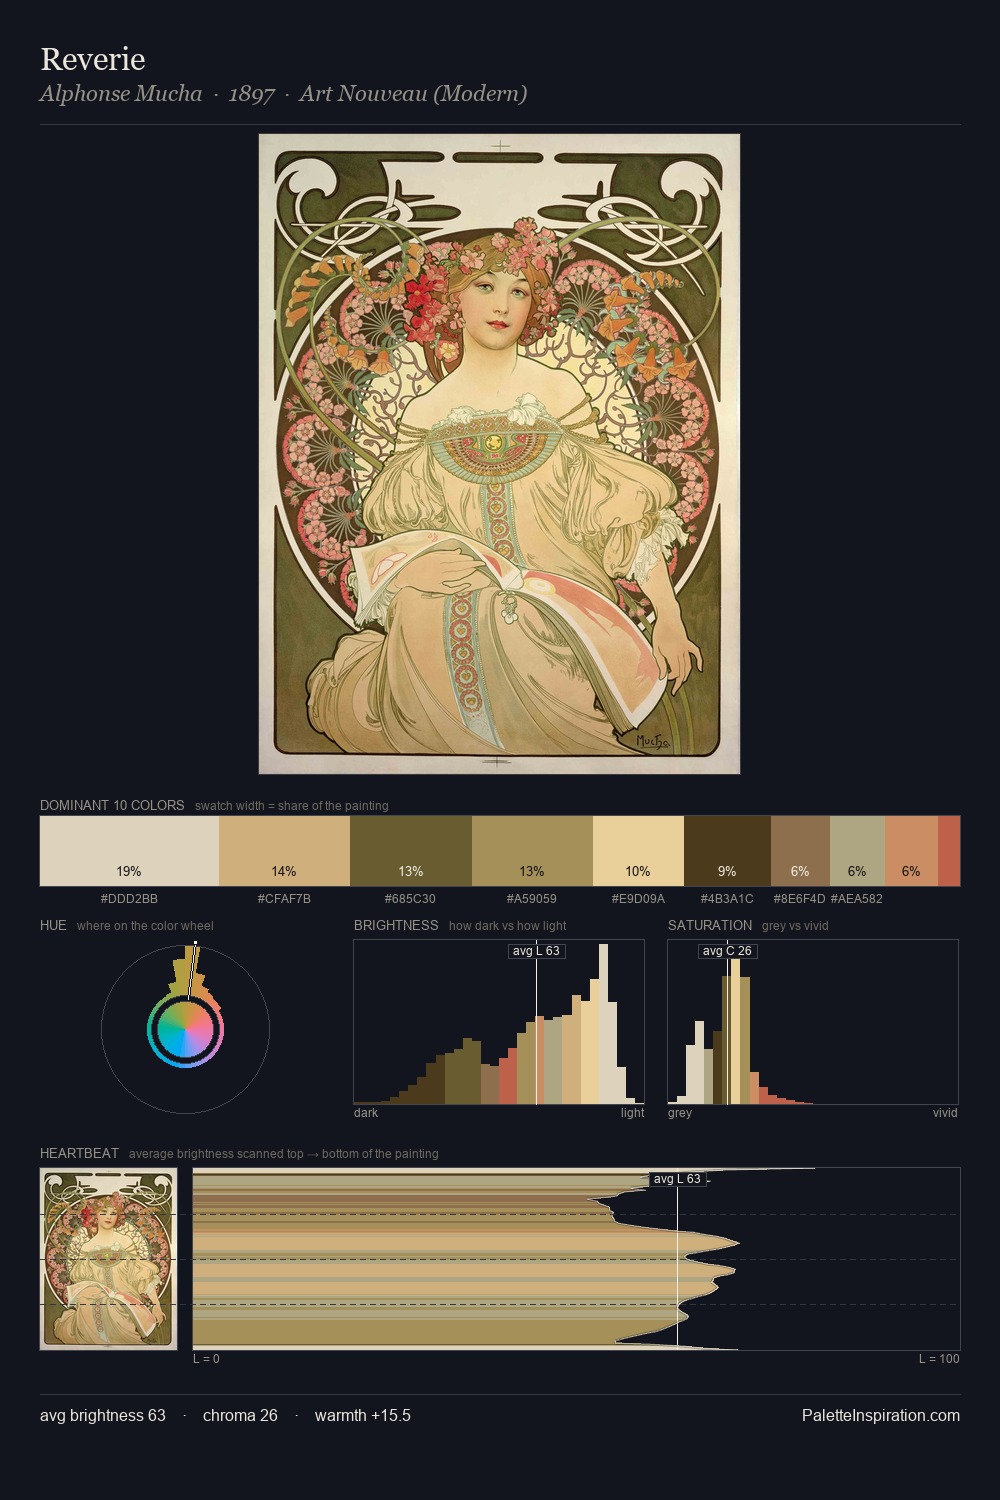Click the avg L 63 label in Brightness chart

tap(536, 951)
